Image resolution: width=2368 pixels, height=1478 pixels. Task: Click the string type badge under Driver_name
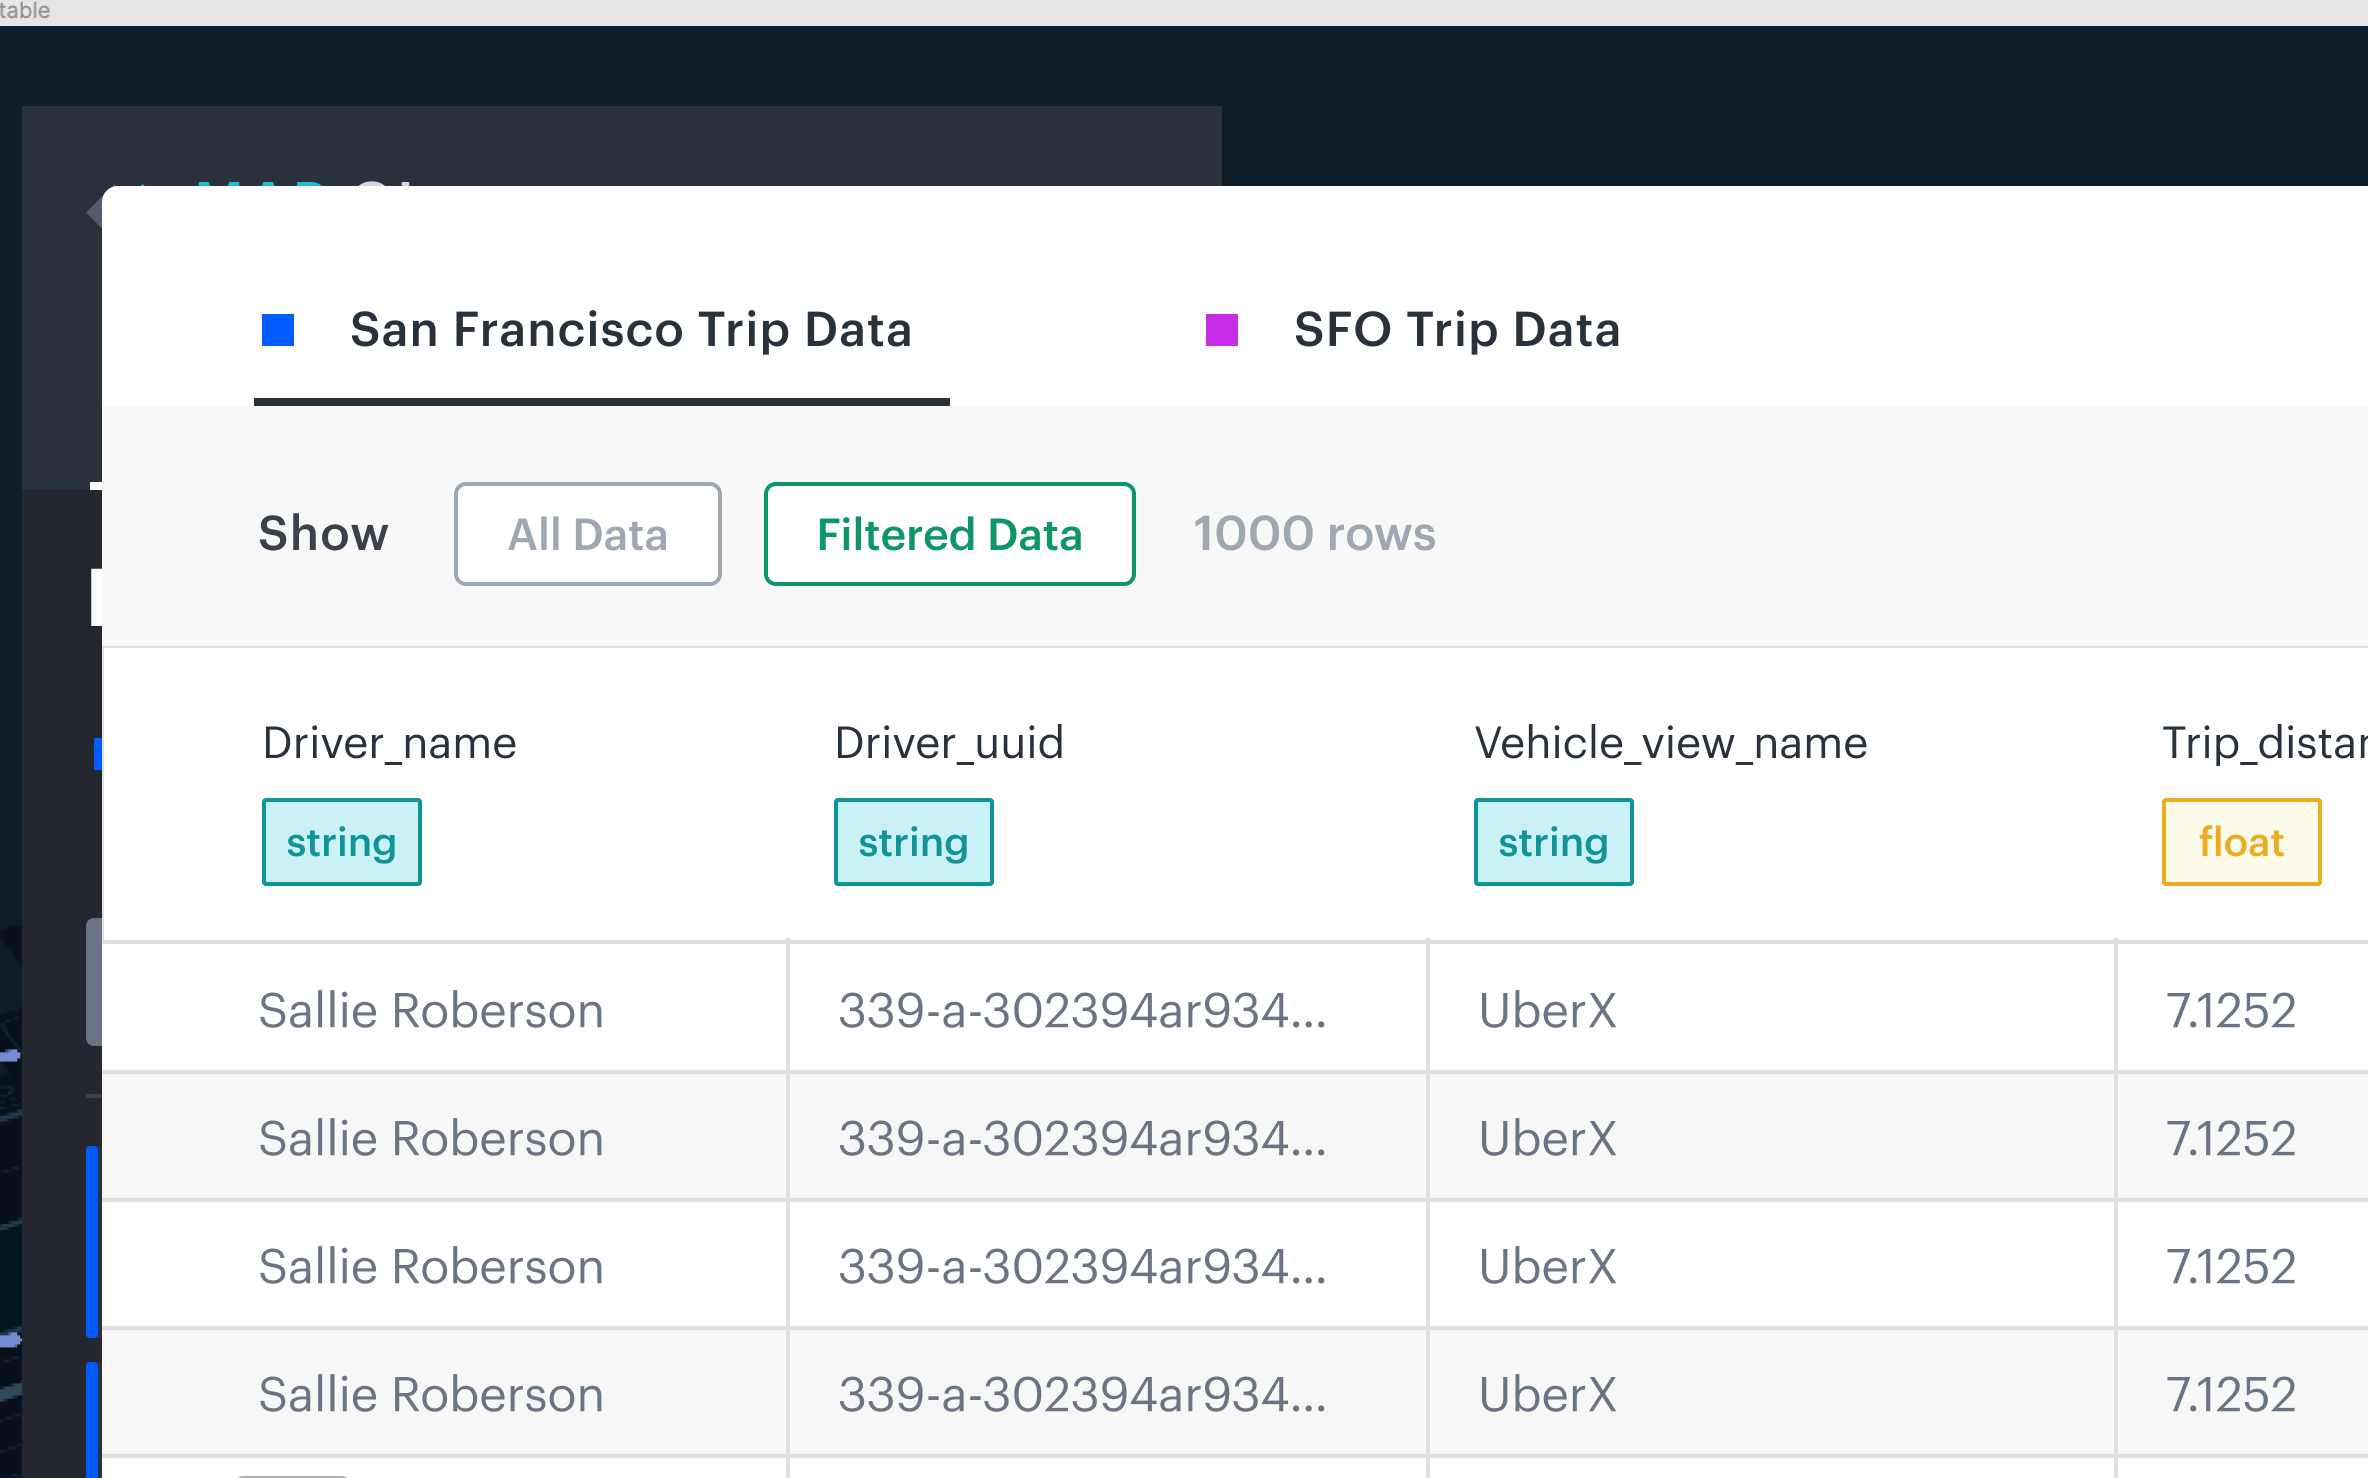click(341, 841)
